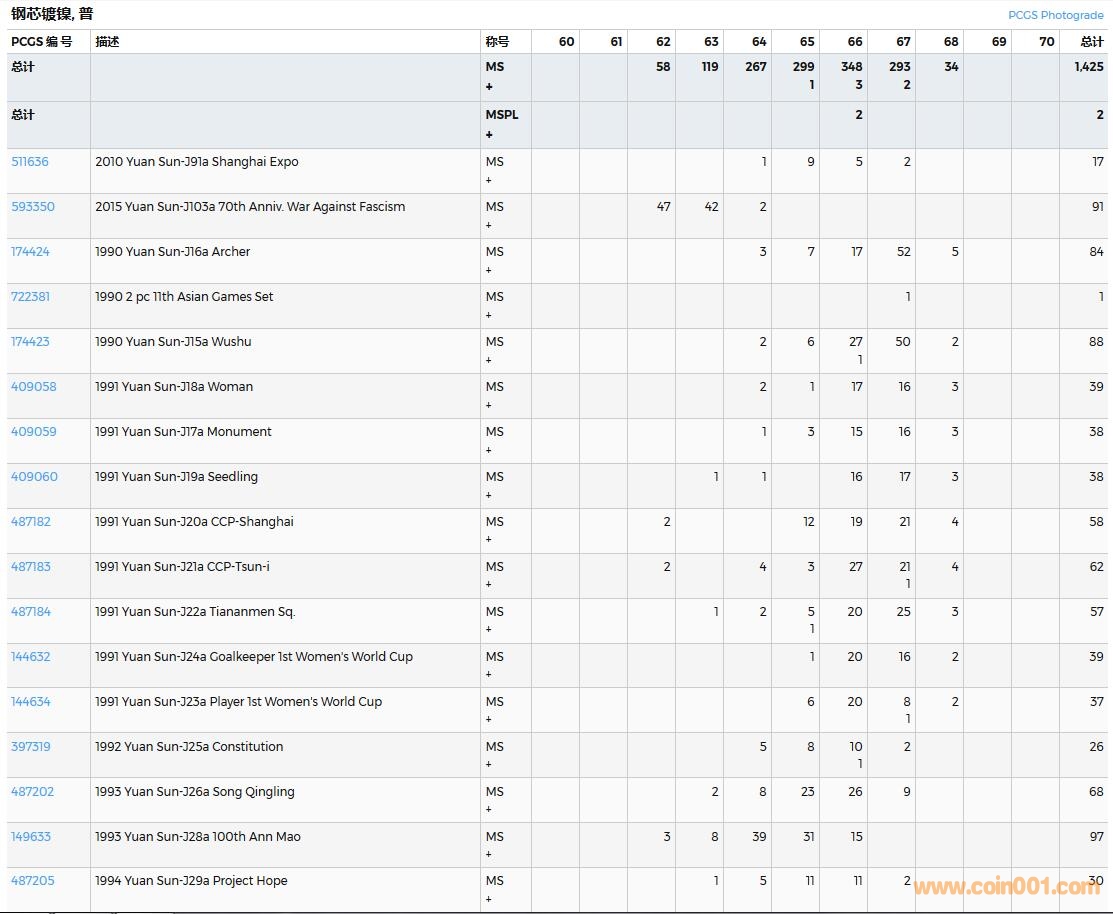The width and height of the screenshot is (1113, 914).
Task: Select PCGS number 487183 link
Action: (31, 567)
